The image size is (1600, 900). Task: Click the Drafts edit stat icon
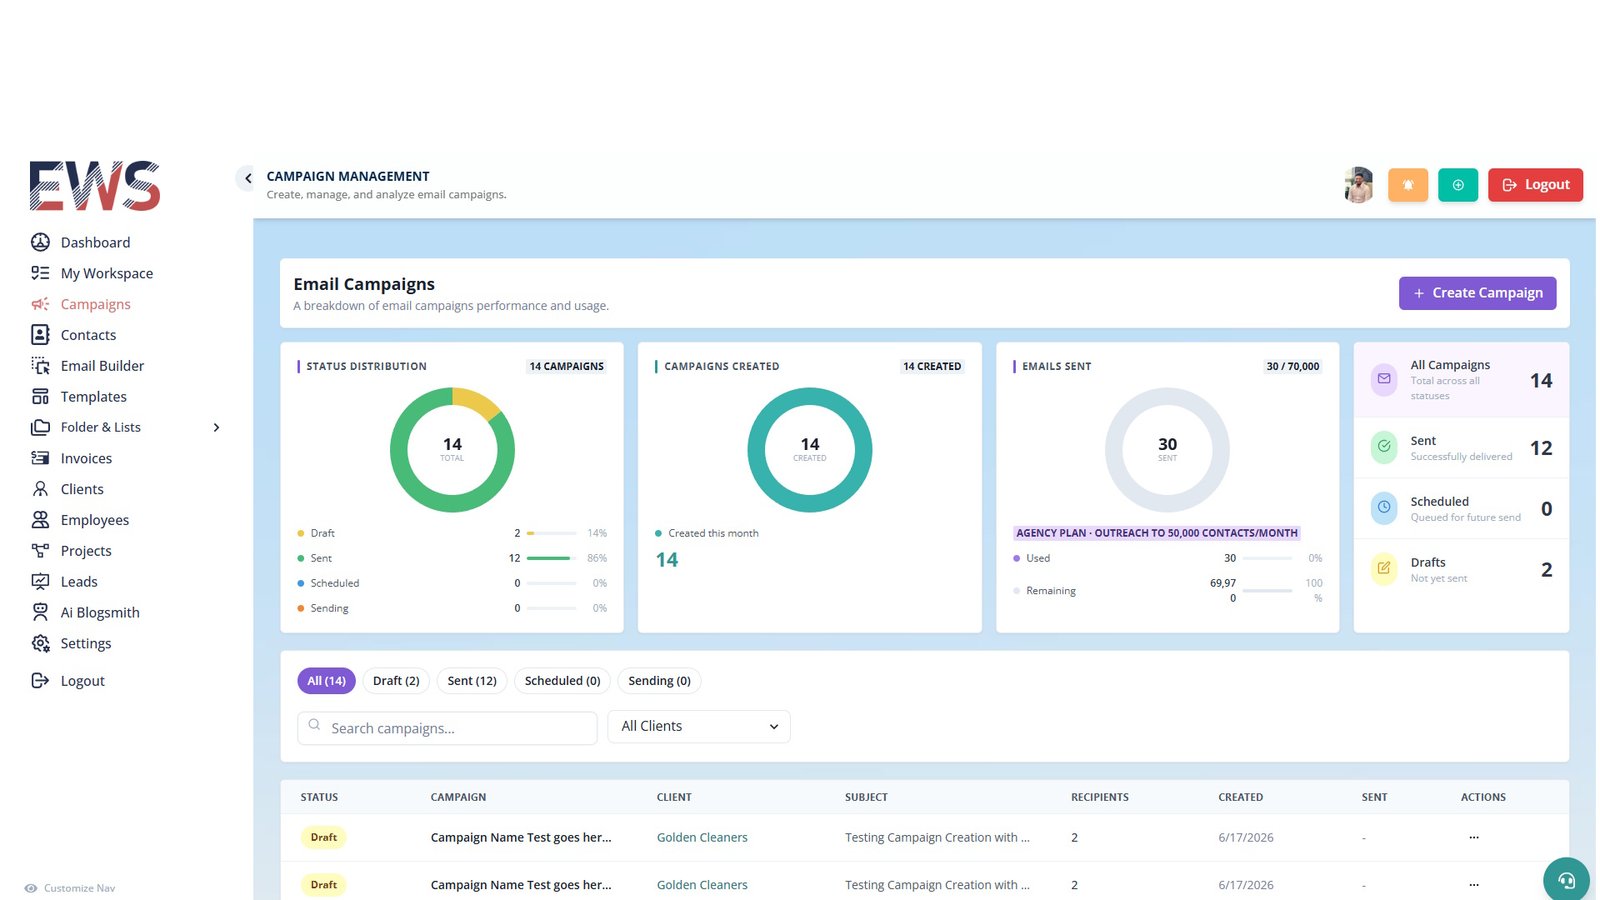[x=1384, y=568]
